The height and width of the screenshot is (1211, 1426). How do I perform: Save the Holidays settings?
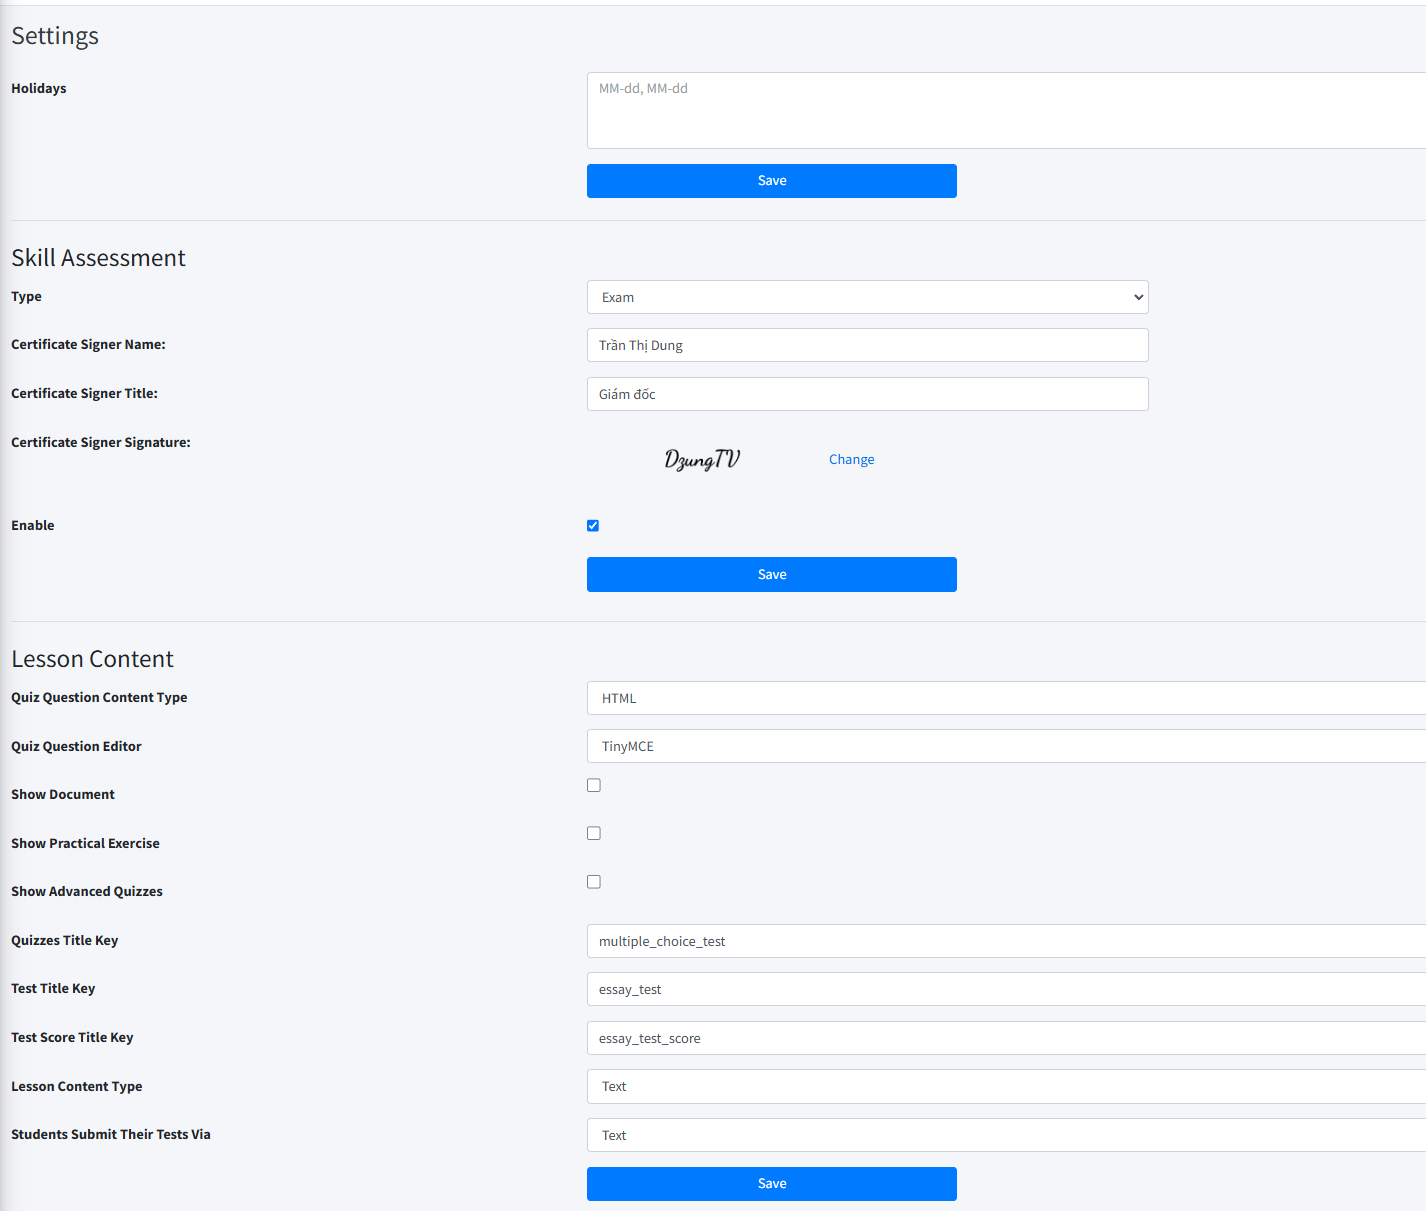tap(772, 181)
